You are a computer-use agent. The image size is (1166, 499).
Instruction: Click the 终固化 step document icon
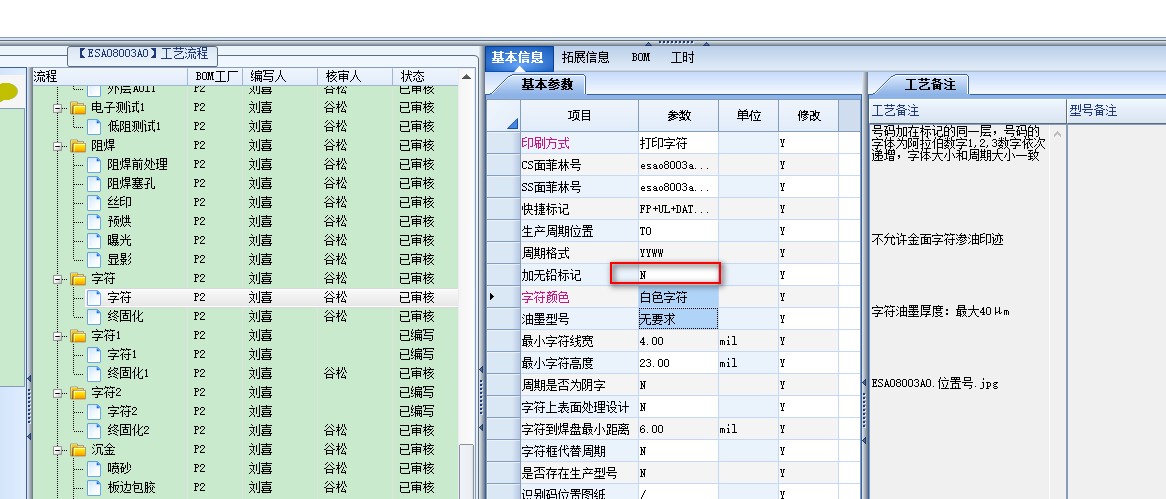coord(94,316)
